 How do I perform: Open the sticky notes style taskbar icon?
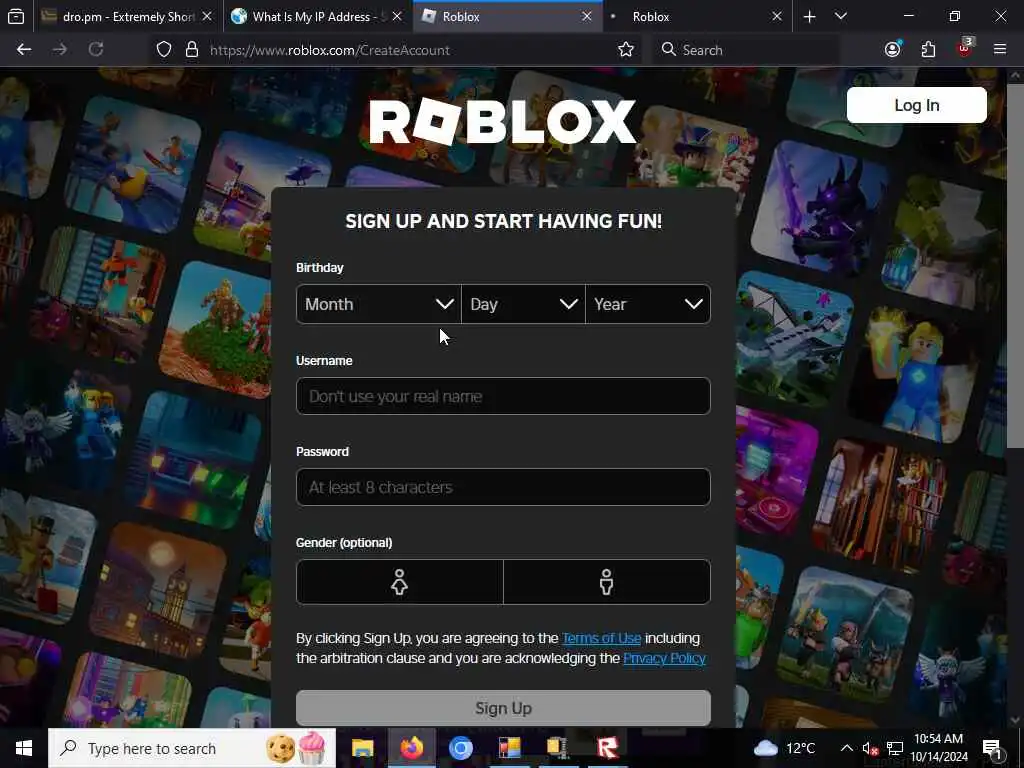point(509,748)
